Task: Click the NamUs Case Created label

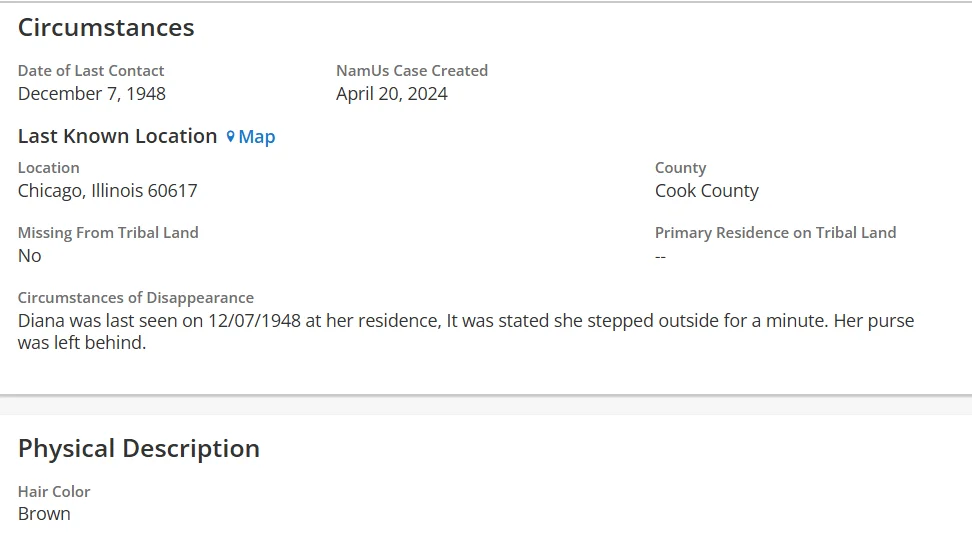Action: (412, 71)
